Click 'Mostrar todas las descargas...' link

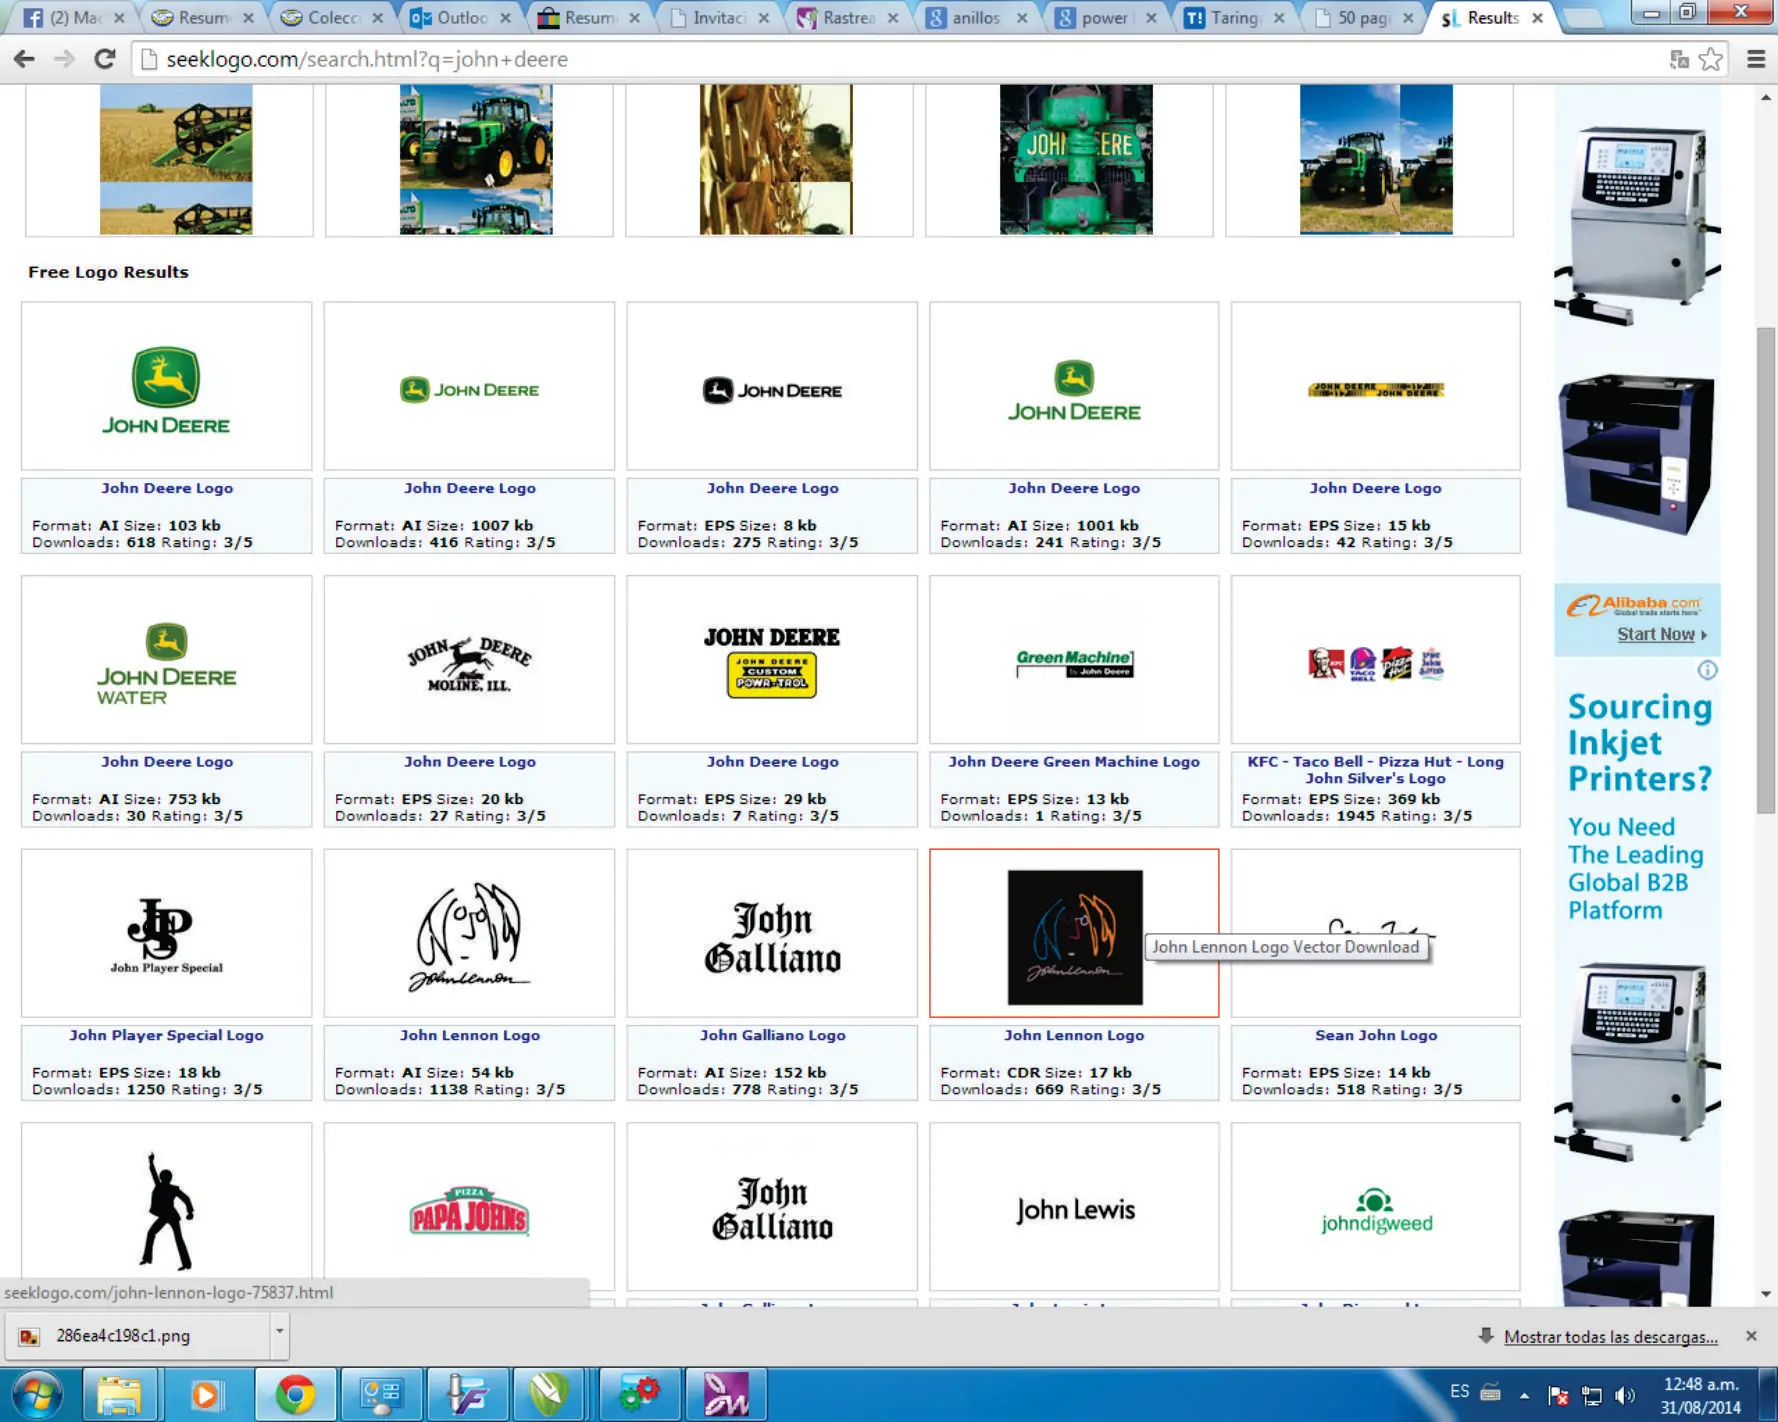pyautogui.click(x=1610, y=1337)
